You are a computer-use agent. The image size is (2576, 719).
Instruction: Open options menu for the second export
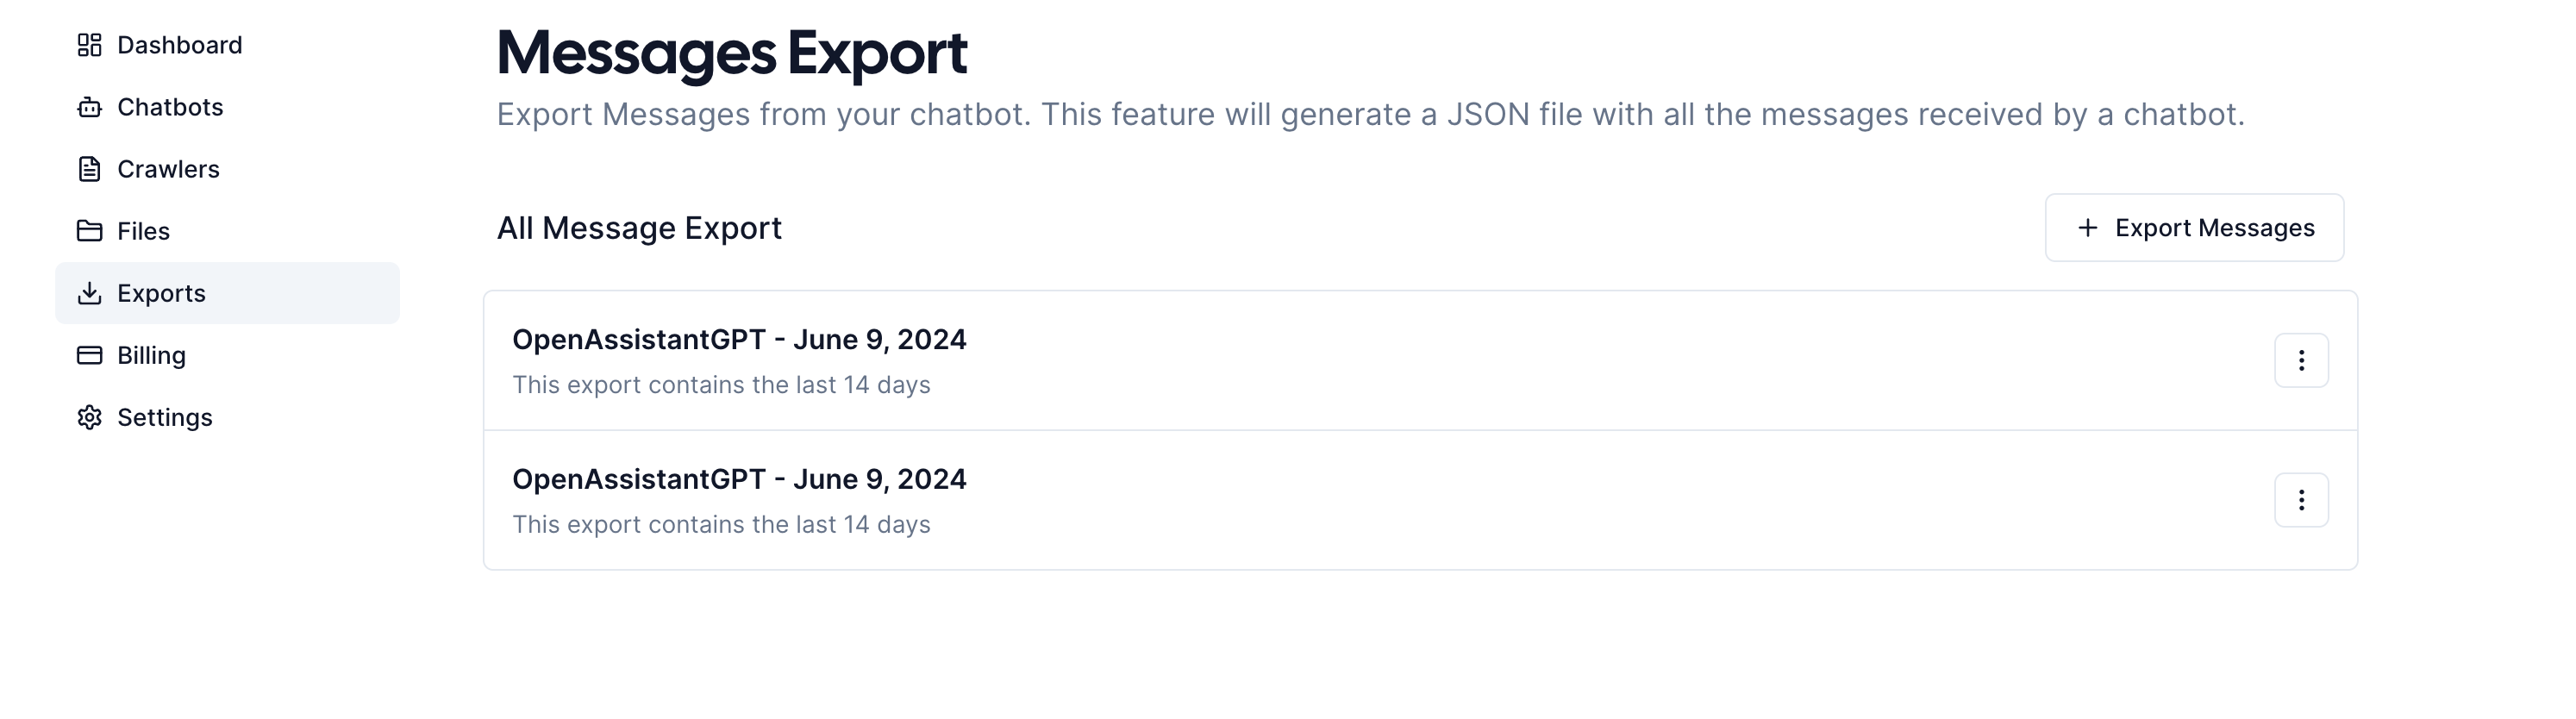[x=2301, y=500]
